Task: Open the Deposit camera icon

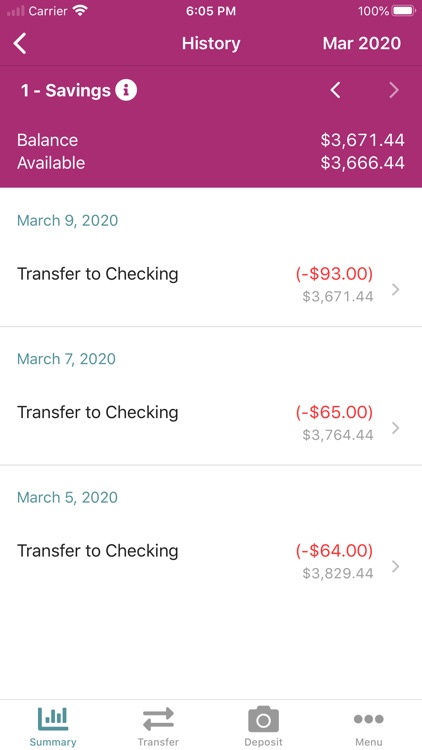Action: pyautogui.click(x=264, y=719)
